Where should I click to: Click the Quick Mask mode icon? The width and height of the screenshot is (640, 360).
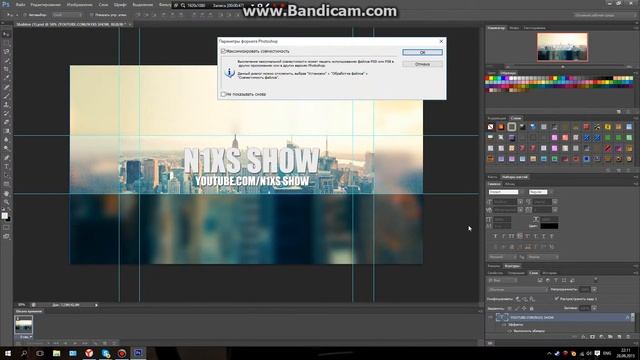[6, 227]
